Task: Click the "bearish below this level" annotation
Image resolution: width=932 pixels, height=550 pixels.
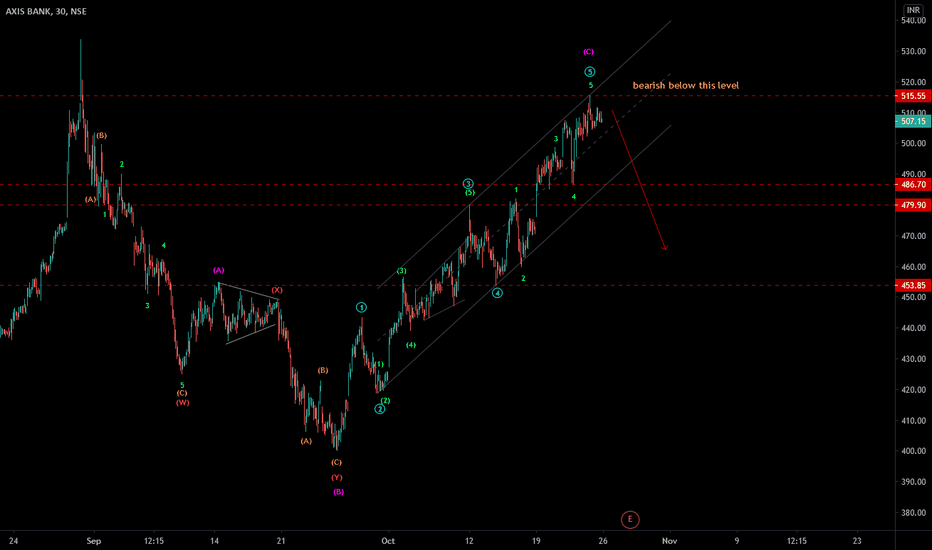Action: tap(685, 86)
